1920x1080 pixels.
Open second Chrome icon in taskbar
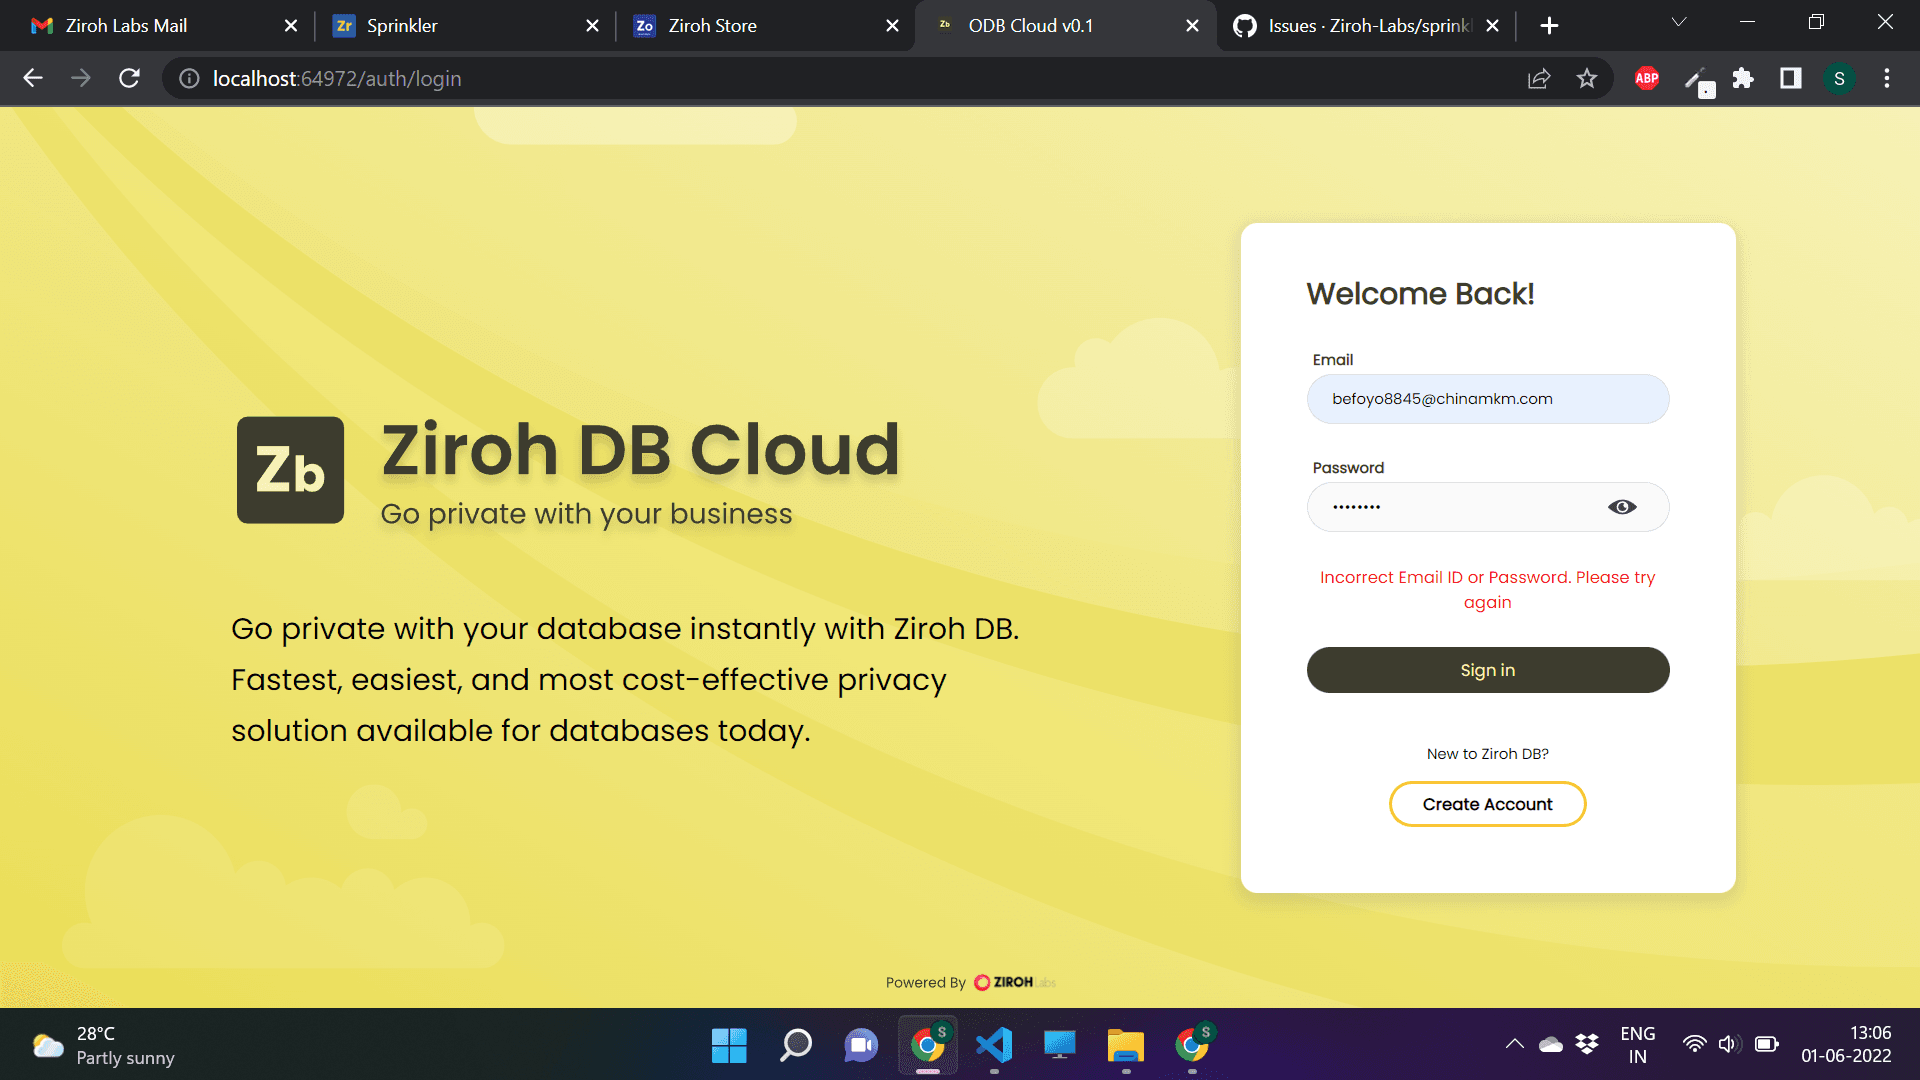point(1192,1046)
